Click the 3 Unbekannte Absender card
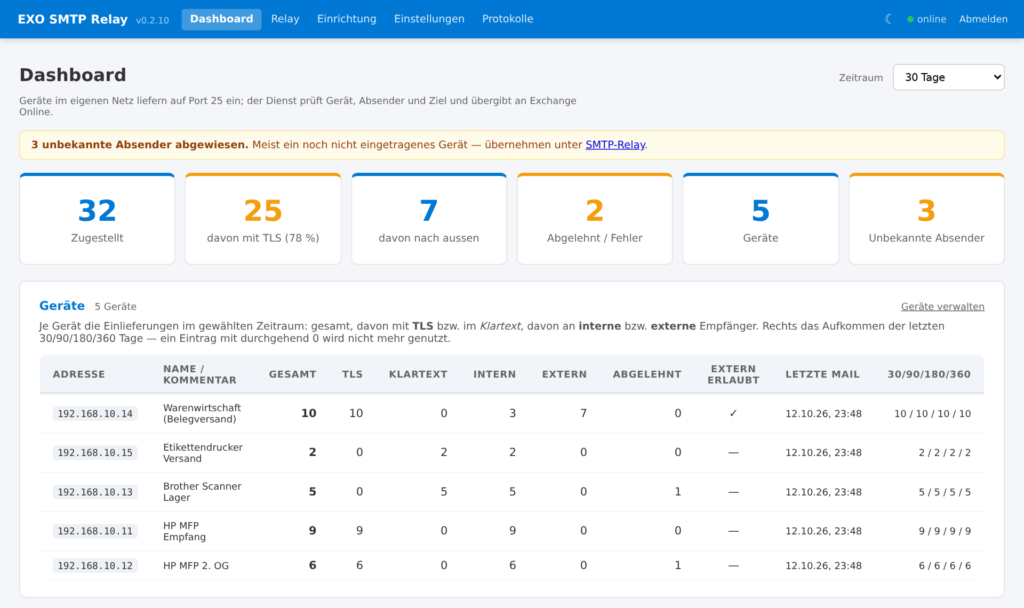The image size is (1024, 608). click(x=927, y=219)
